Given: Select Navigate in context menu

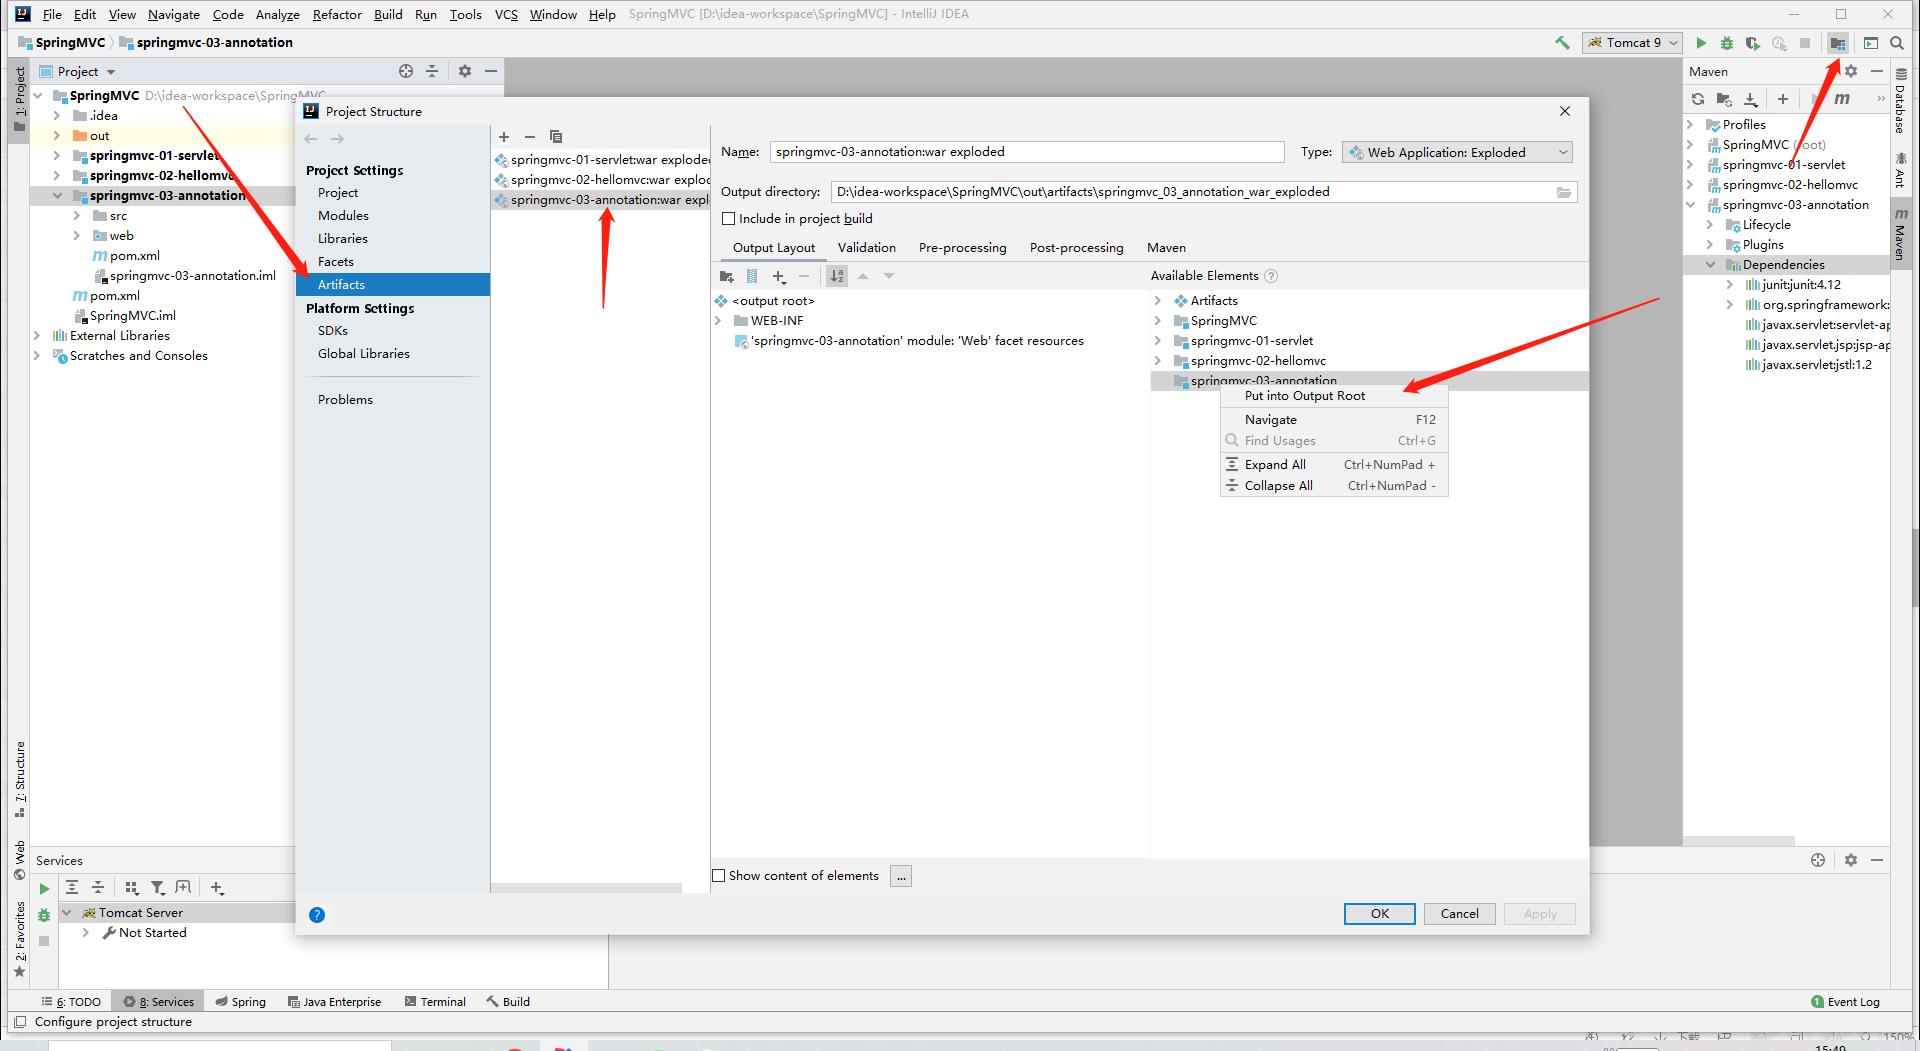Looking at the screenshot, I should [1334, 420].
